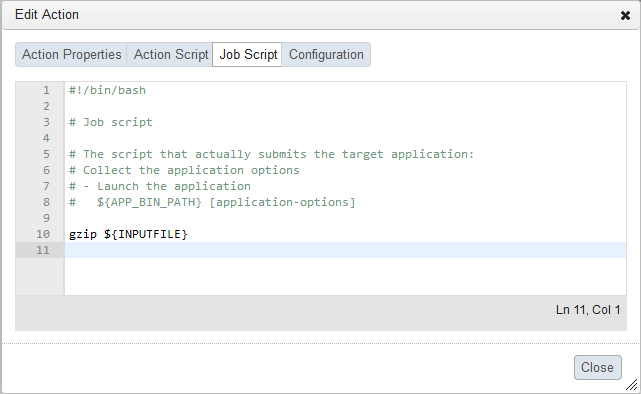This screenshot has width=641, height=394.
Task: Click the dialog resize grip icon
Action: (632, 384)
